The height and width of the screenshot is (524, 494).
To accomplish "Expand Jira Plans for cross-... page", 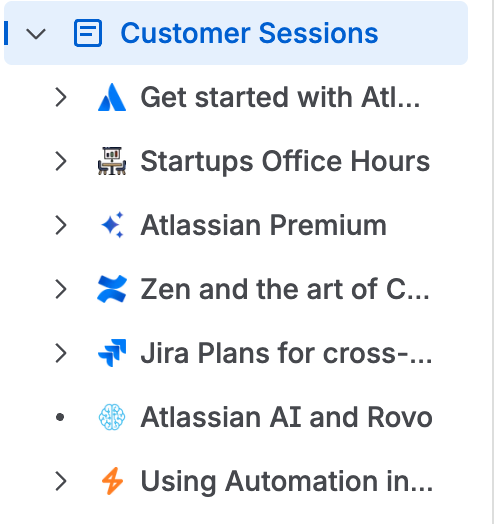I will 61,353.
